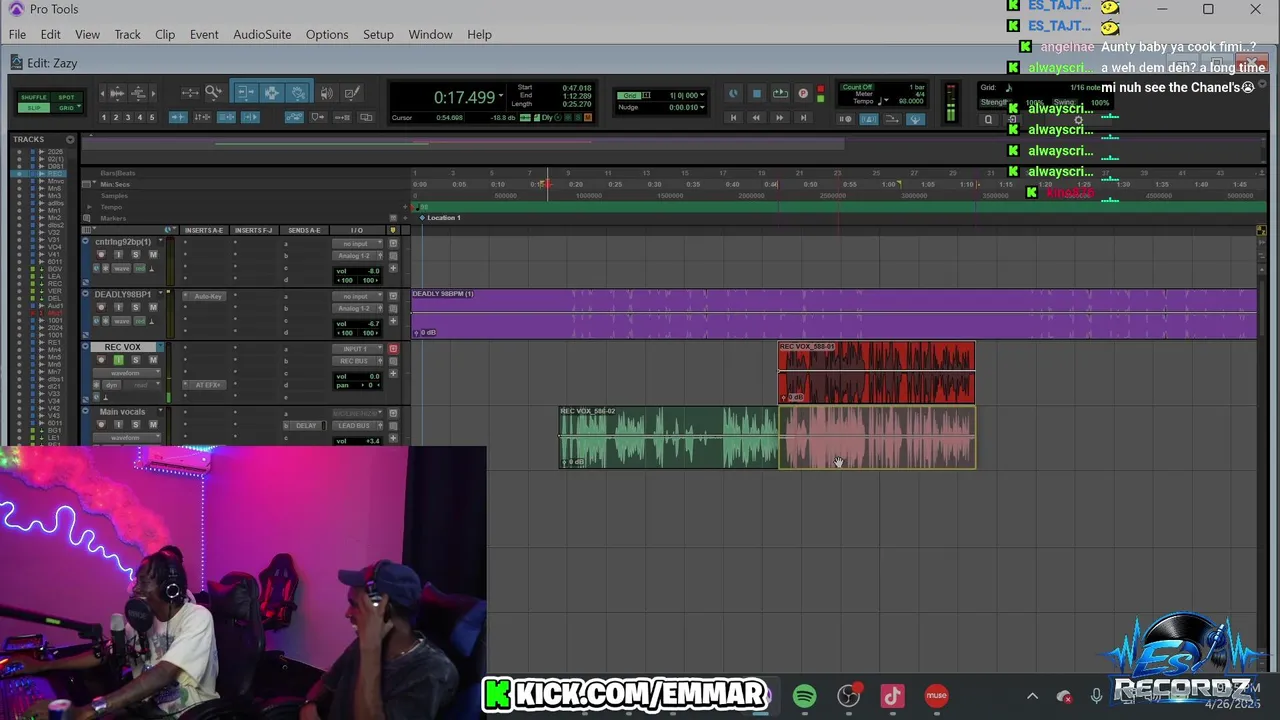Open the Setup menu
The height and width of the screenshot is (720, 1280).
pos(378,34)
